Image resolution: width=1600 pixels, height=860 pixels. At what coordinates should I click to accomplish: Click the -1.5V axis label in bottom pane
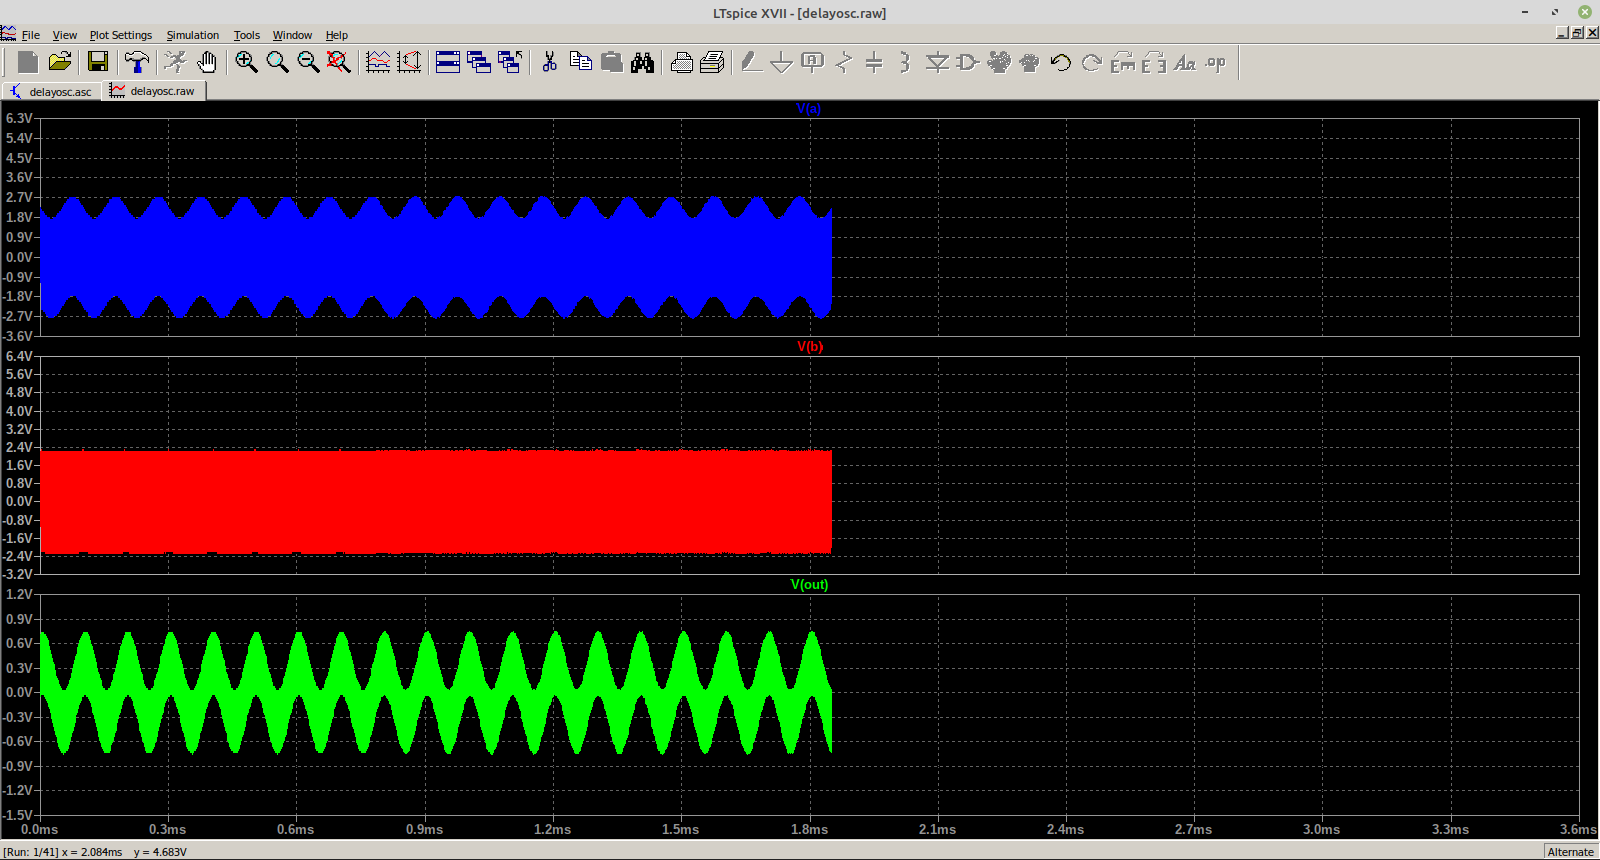[17, 815]
